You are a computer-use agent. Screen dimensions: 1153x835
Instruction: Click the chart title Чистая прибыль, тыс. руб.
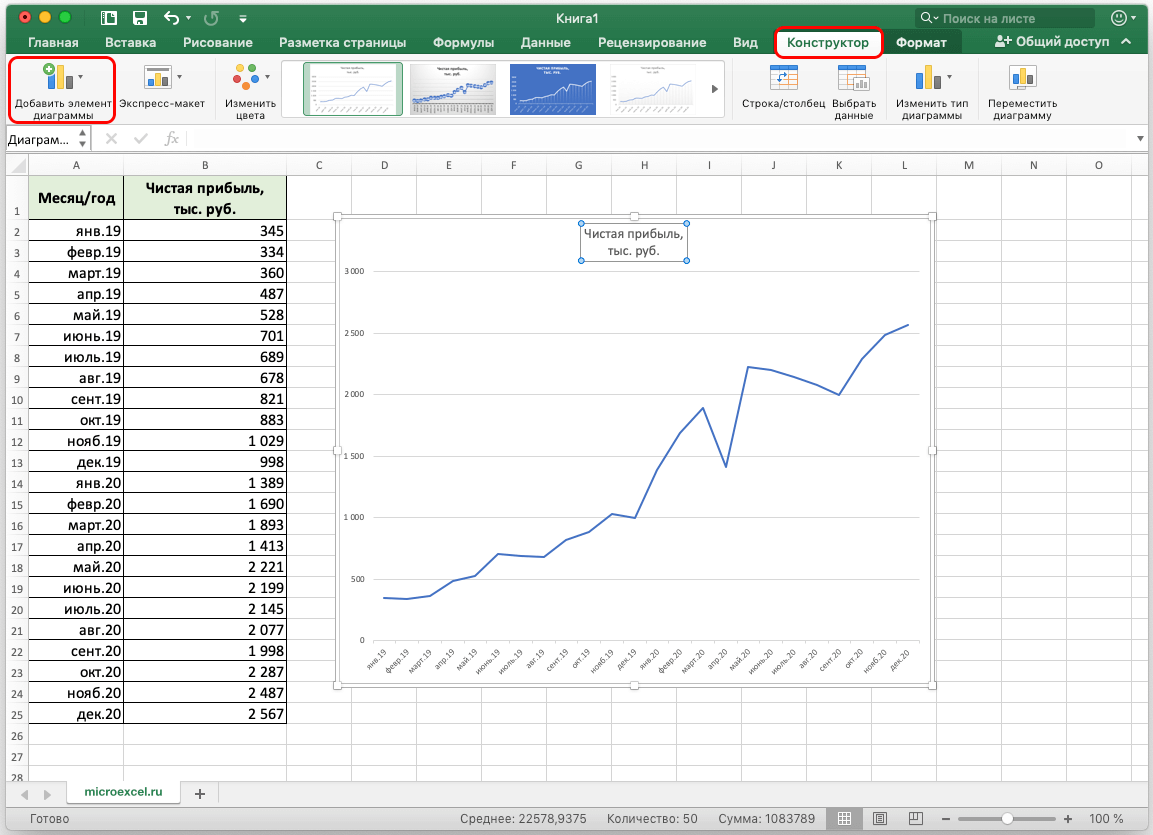(634, 242)
